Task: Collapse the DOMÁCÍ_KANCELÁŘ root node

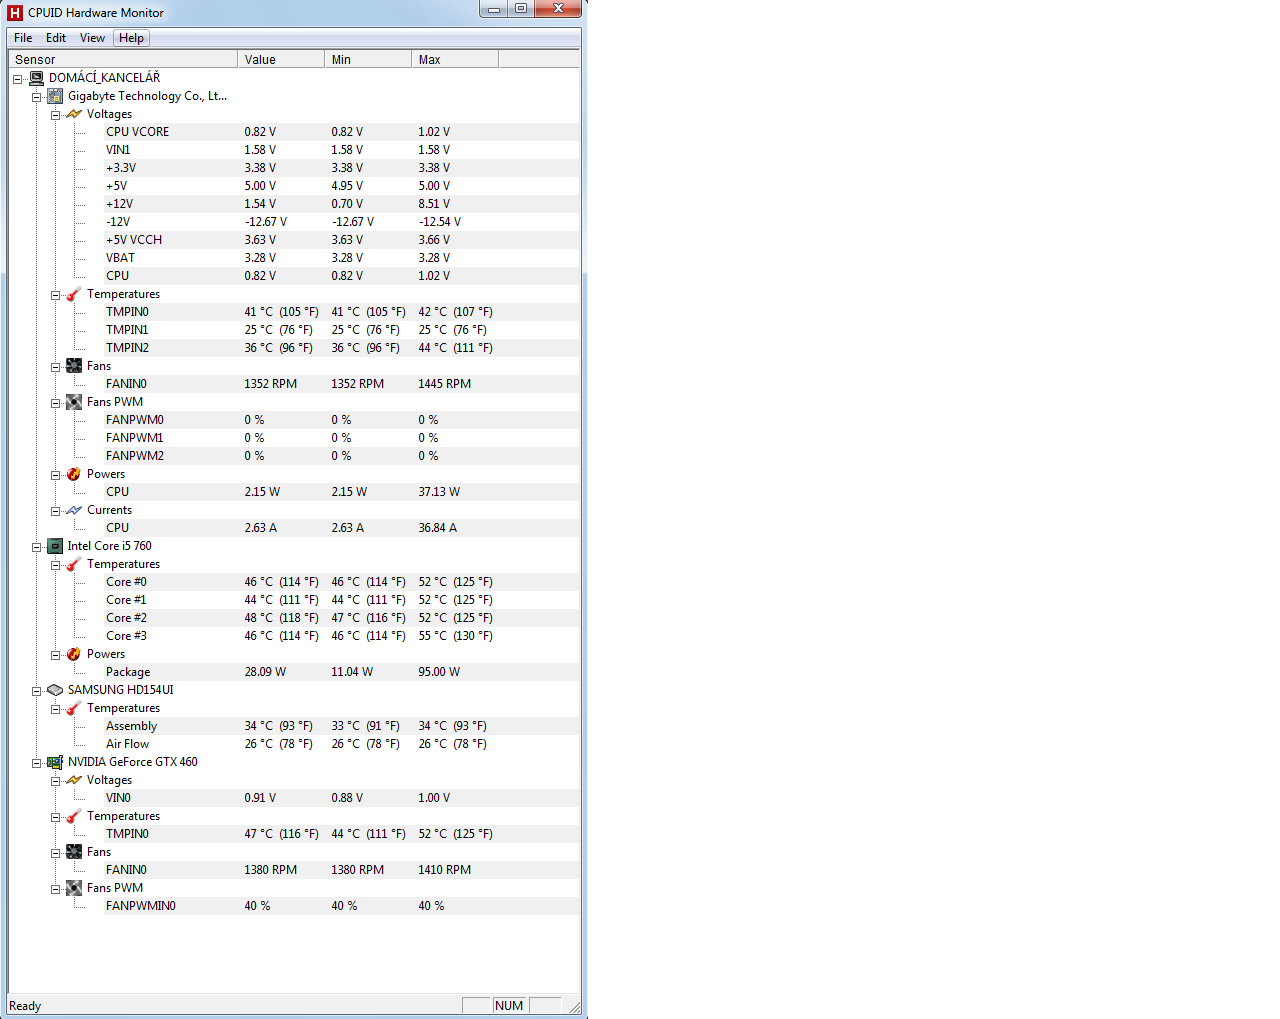Action: tap(17, 79)
